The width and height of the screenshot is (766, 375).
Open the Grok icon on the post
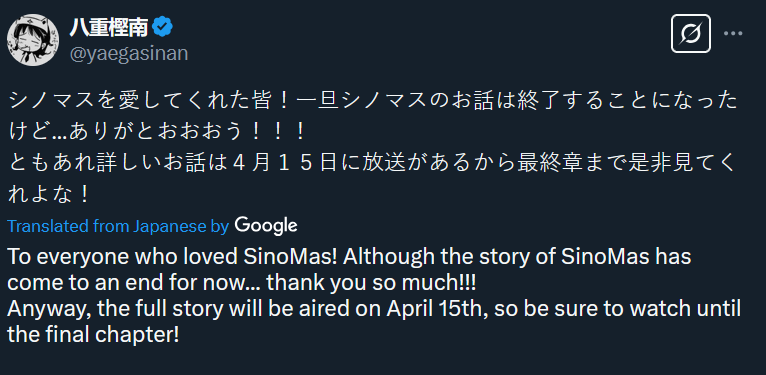[x=691, y=34]
